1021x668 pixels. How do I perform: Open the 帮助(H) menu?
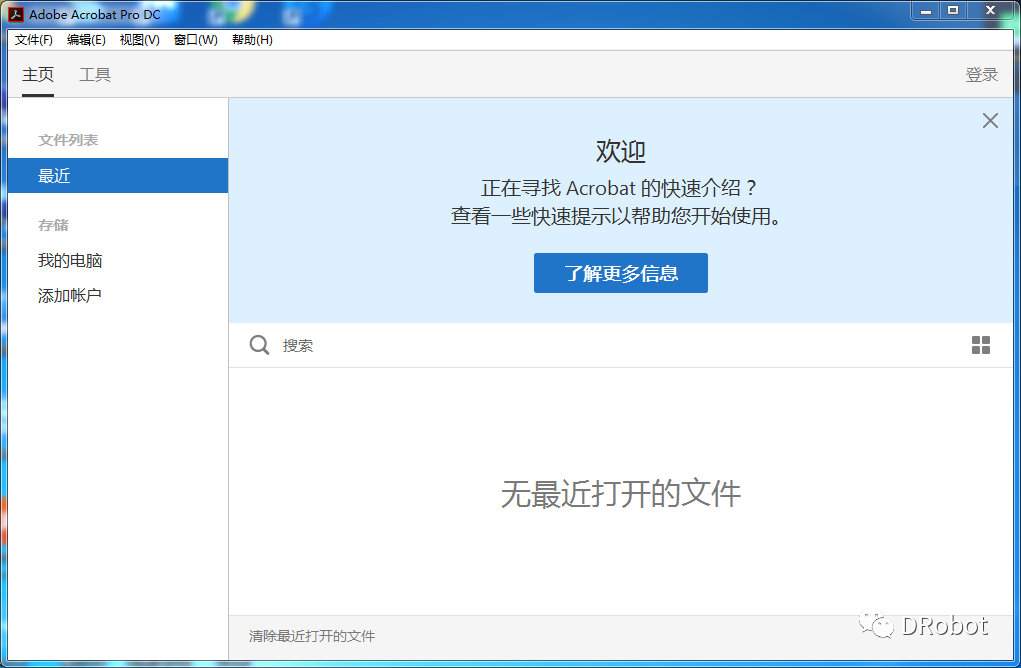pyautogui.click(x=252, y=40)
